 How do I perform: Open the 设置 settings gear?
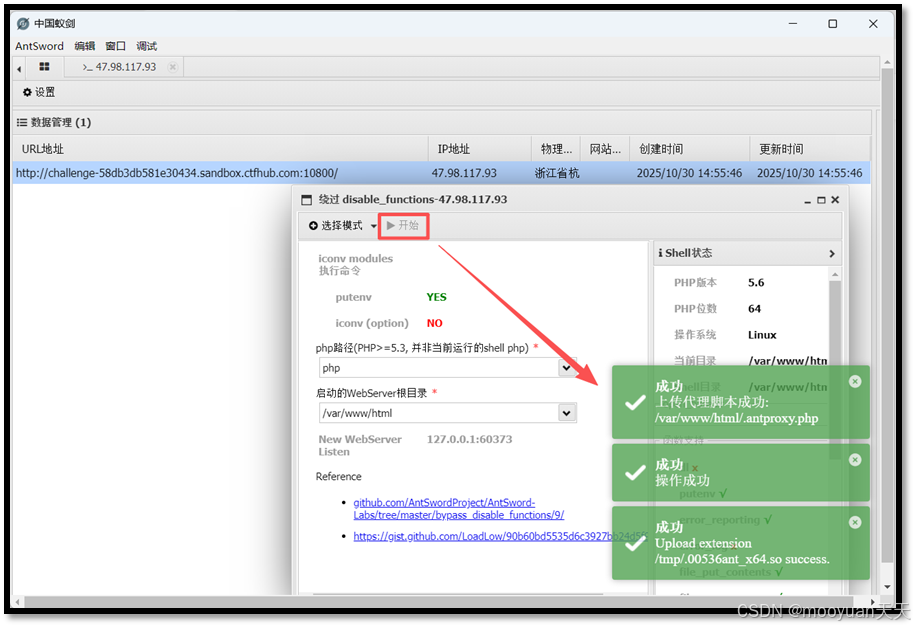click(x=39, y=92)
